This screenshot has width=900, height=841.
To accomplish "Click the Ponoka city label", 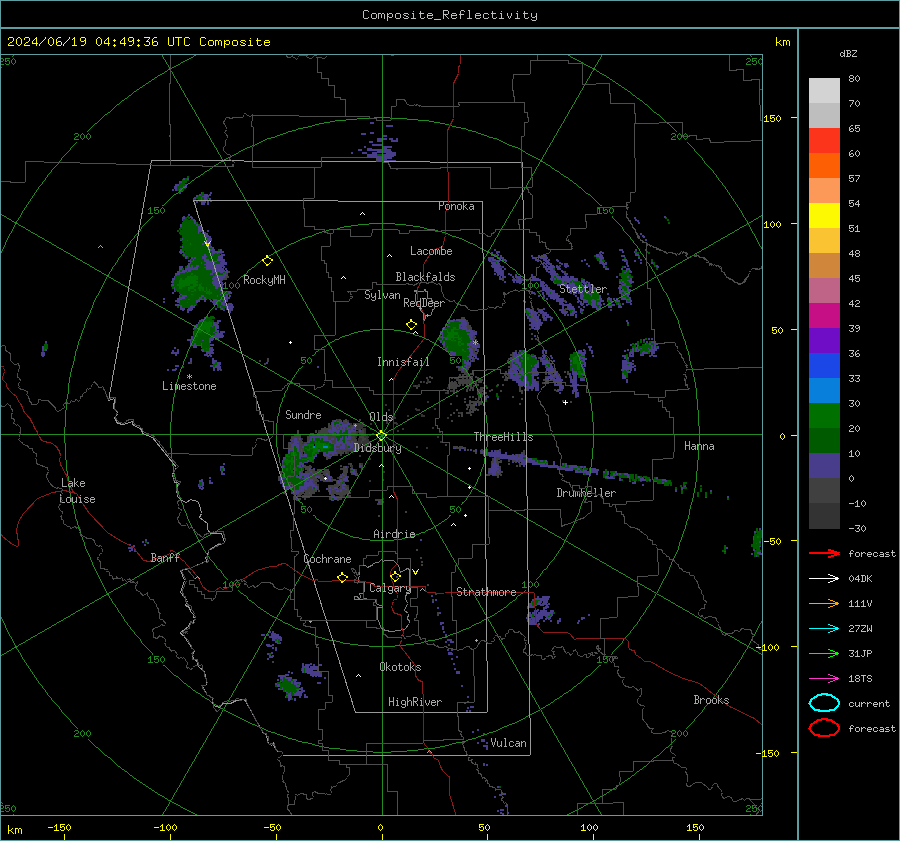I will coord(456,206).
